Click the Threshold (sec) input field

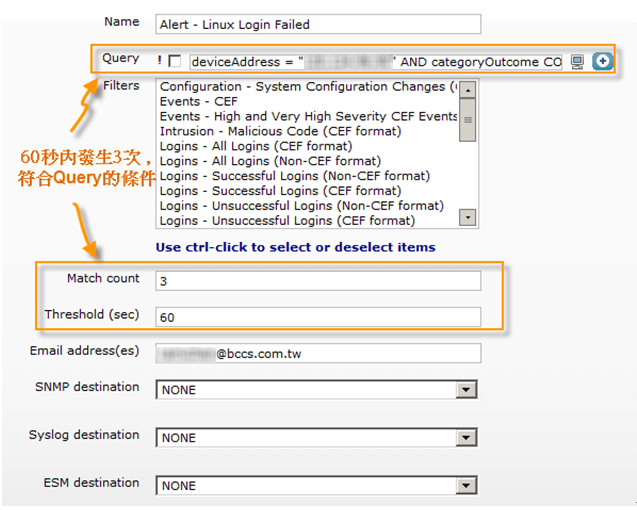tap(318, 317)
